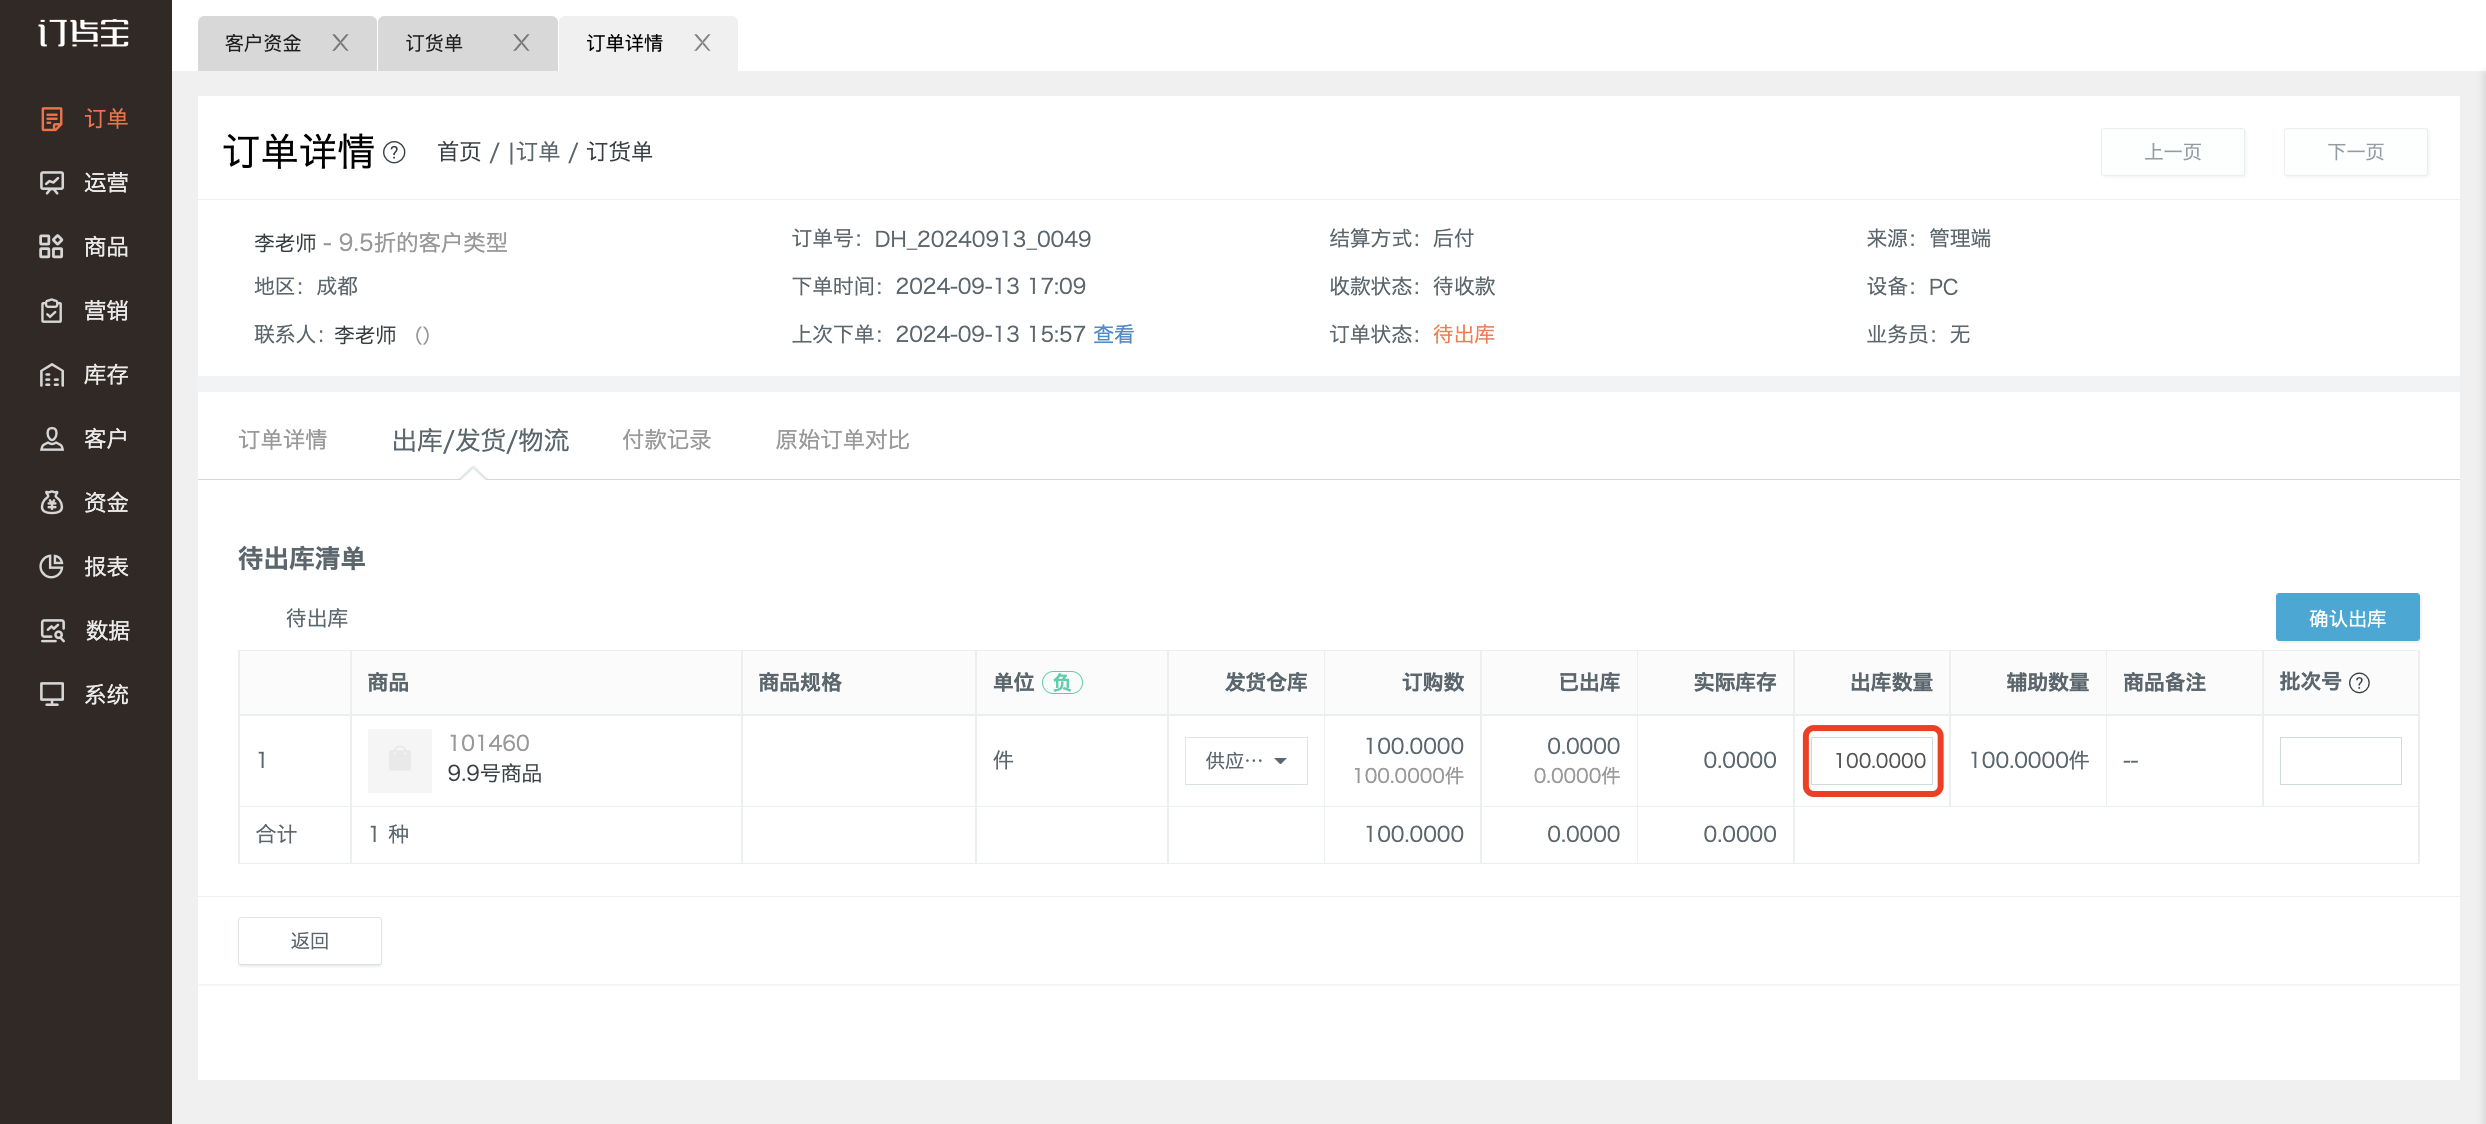Screen dimensions: 2486x1124
Task: Open the 报表 section in the sidebar
Action: pyautogui.click(x=84, y=567)
